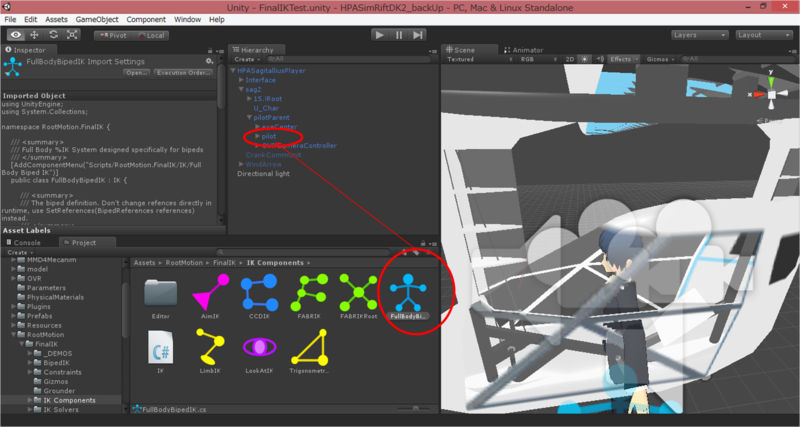Switch to the Inspector tab
Image resolution: width=800 pixels, height=427 pixels.
coord(29,50)
